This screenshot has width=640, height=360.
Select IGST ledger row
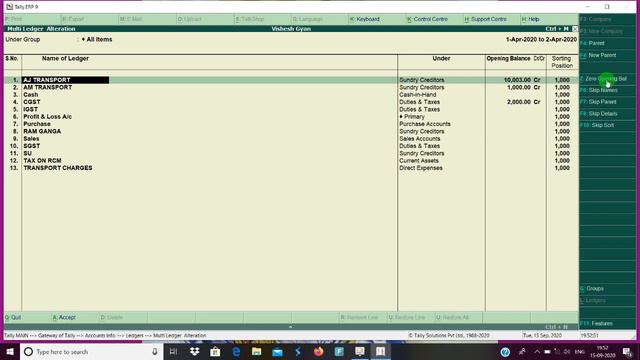31,109
